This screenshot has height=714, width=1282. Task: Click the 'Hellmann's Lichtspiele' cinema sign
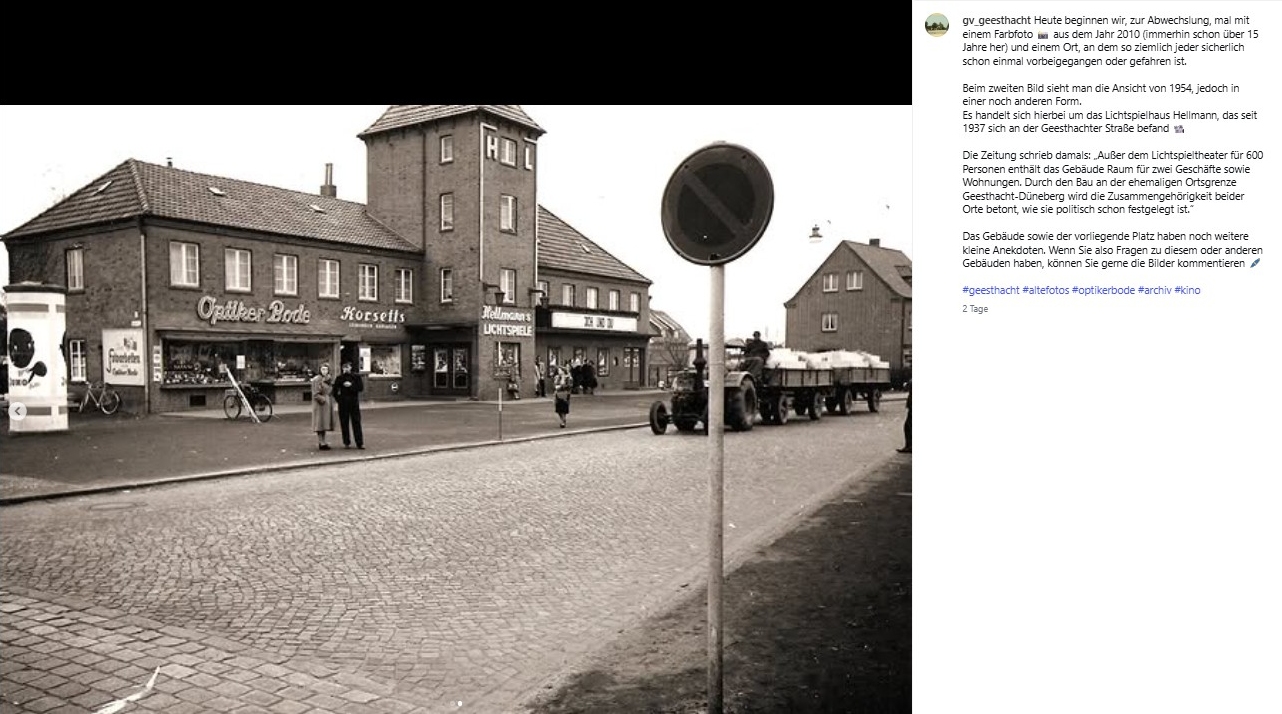coord(507,321)
